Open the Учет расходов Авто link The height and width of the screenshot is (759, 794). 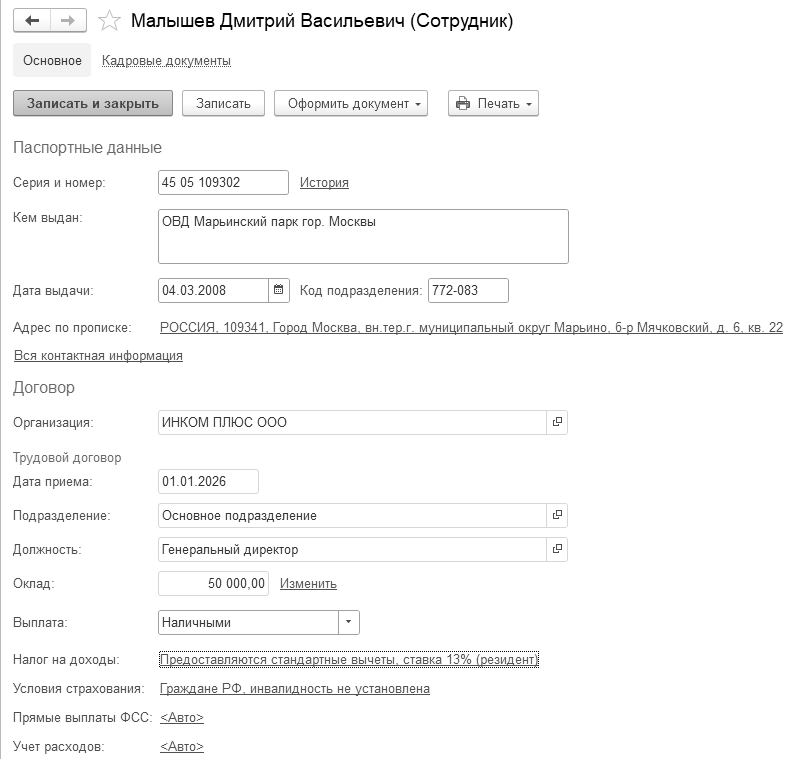pos(182,746)
